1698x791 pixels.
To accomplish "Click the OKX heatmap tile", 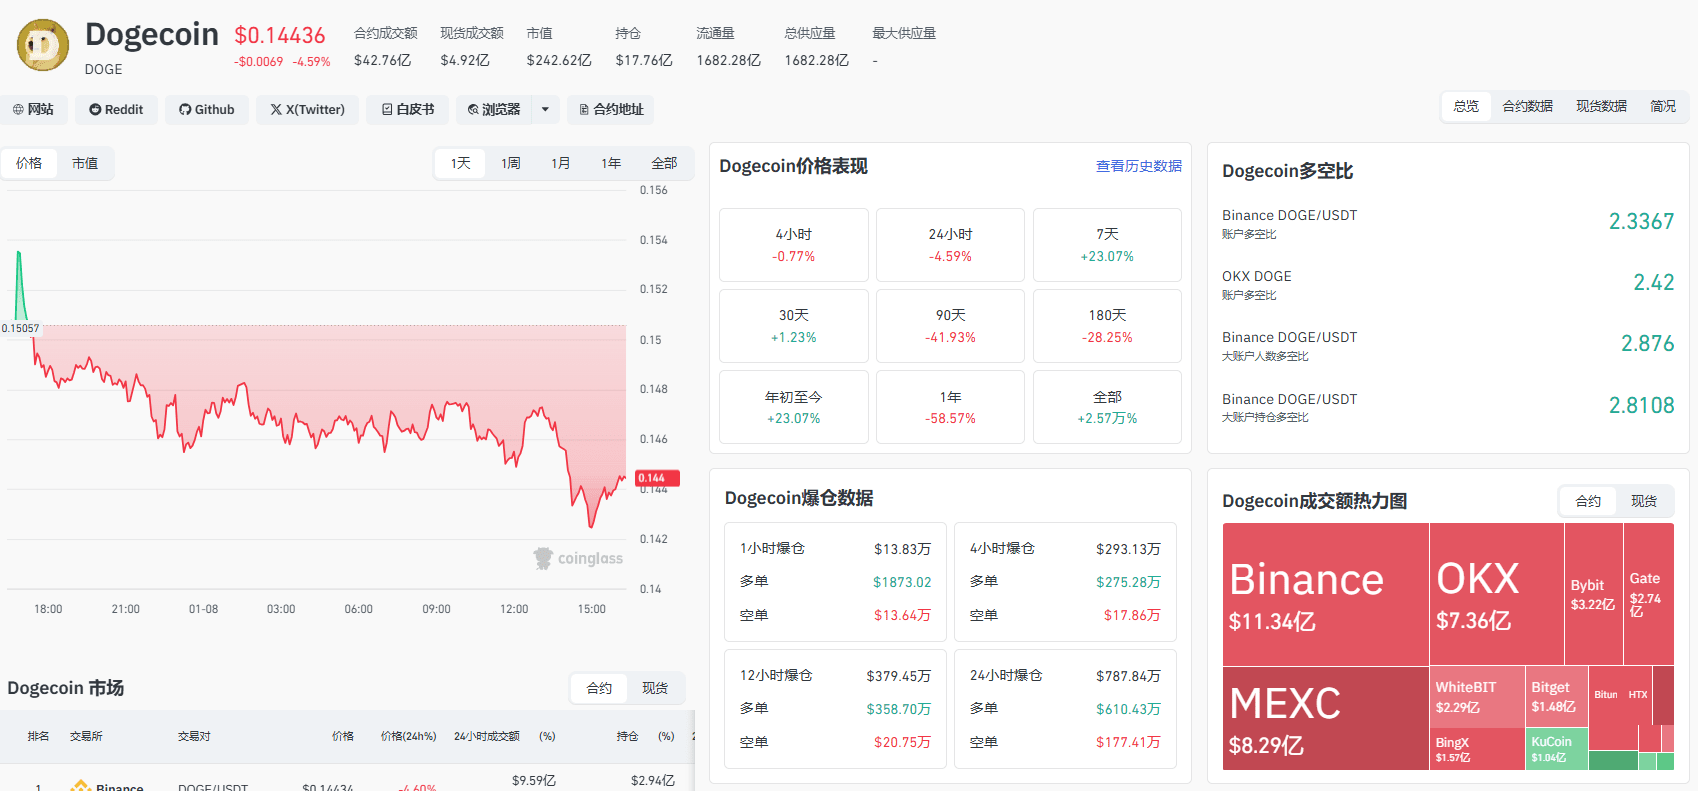I will coord(1497,594).
